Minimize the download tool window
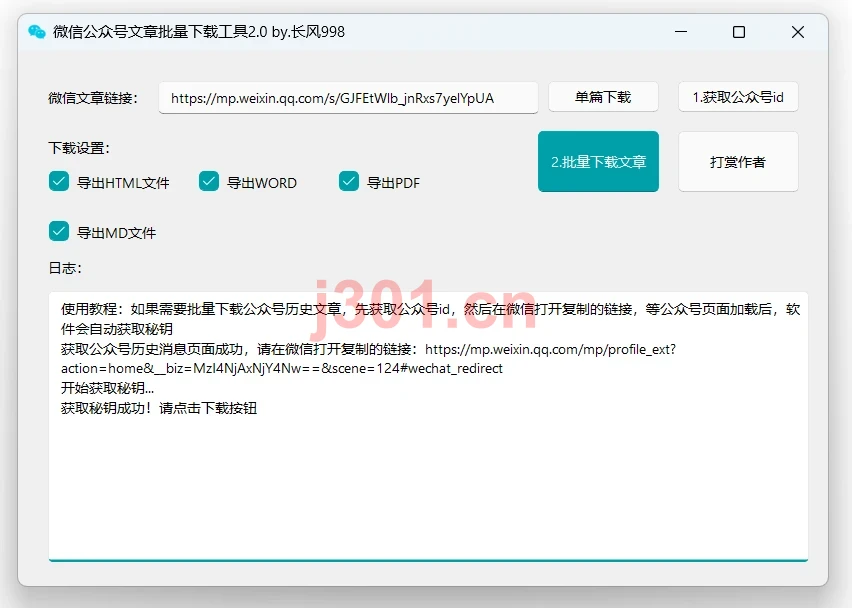This screenshot has width=852, height=608. tap(681, 32)
